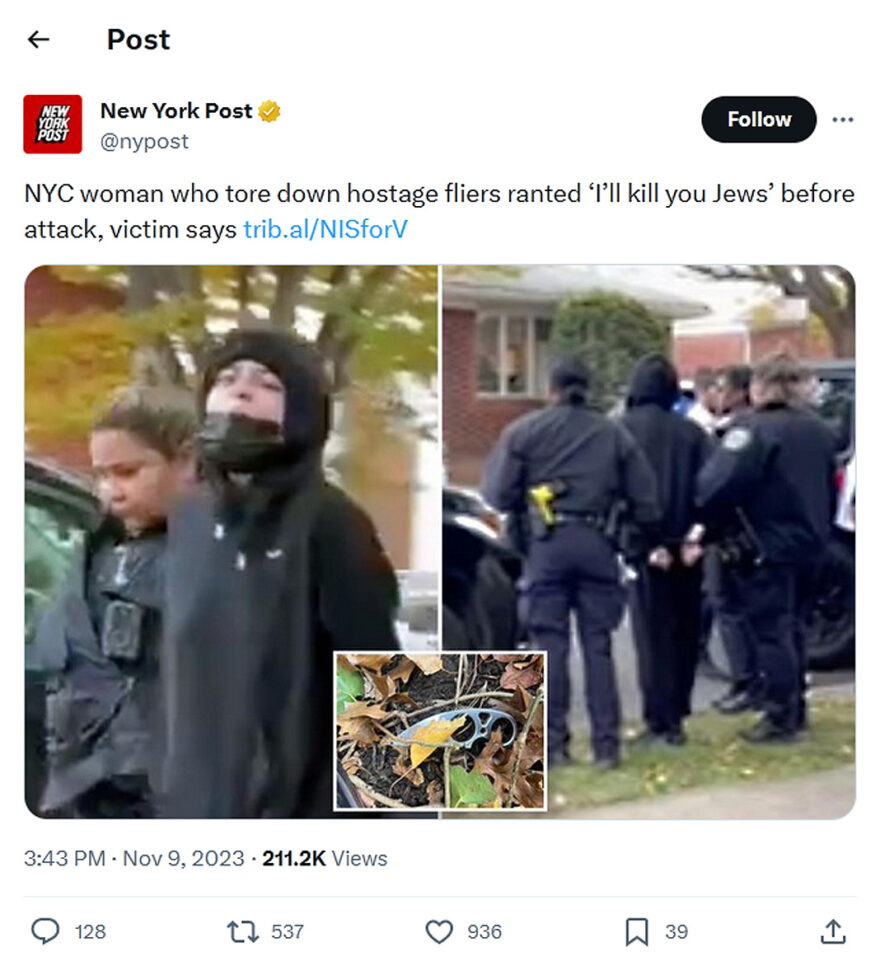View the right photo of police officers
This screenshot has width=880, height=966.
[648, 542]
